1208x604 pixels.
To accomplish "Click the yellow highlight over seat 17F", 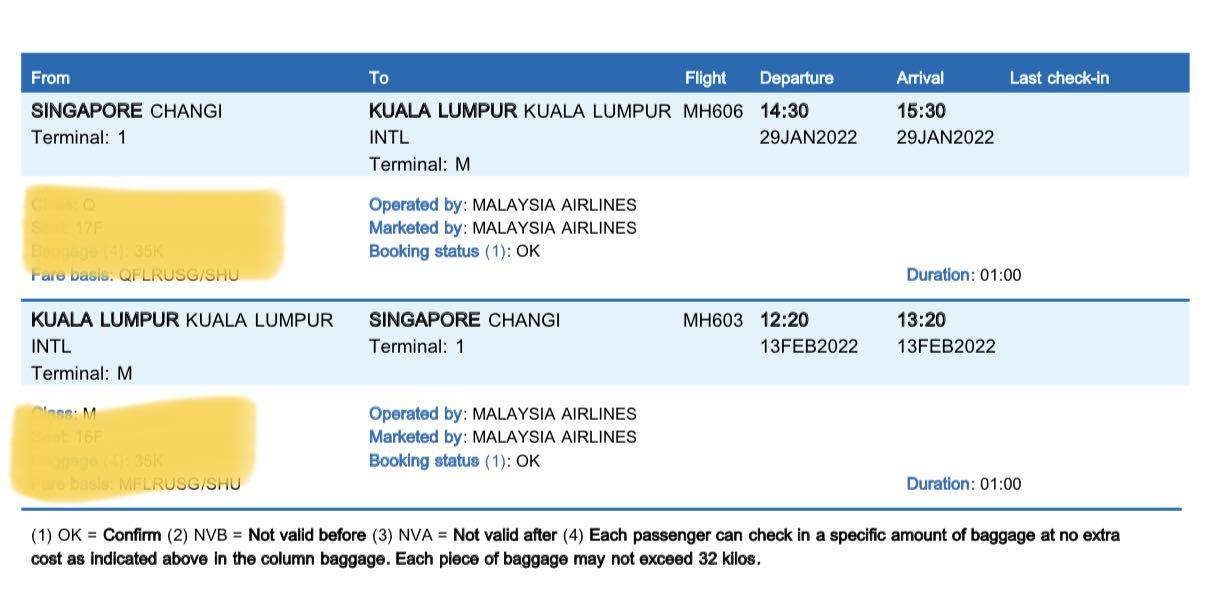I will tap(90, 228).
